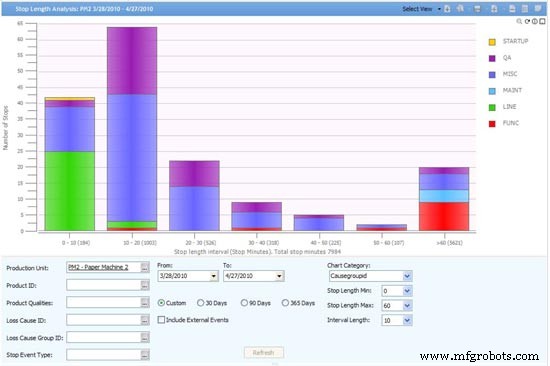Click the '40 - 50 (225)' axis label
Screen dimensions: 550x366
pos(326,243)
